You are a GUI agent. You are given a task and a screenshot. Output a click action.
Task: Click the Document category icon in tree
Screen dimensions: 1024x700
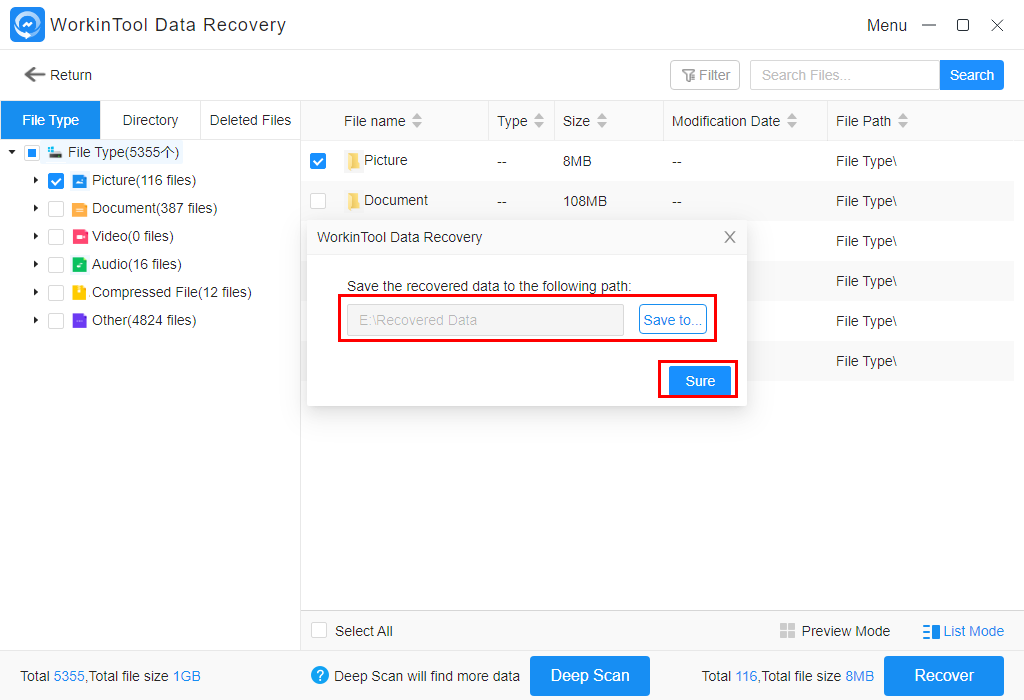pos(79,209)
